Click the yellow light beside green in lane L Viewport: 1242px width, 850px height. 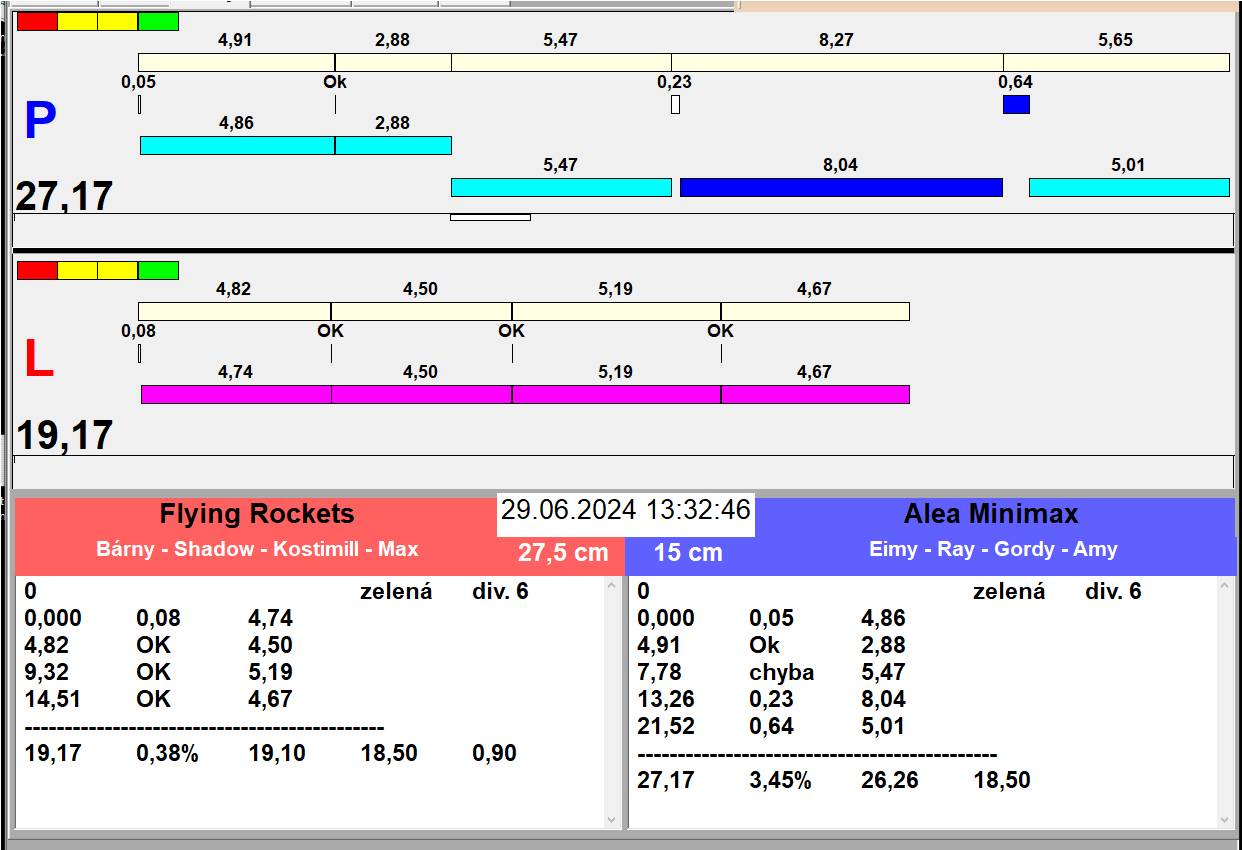118,270
